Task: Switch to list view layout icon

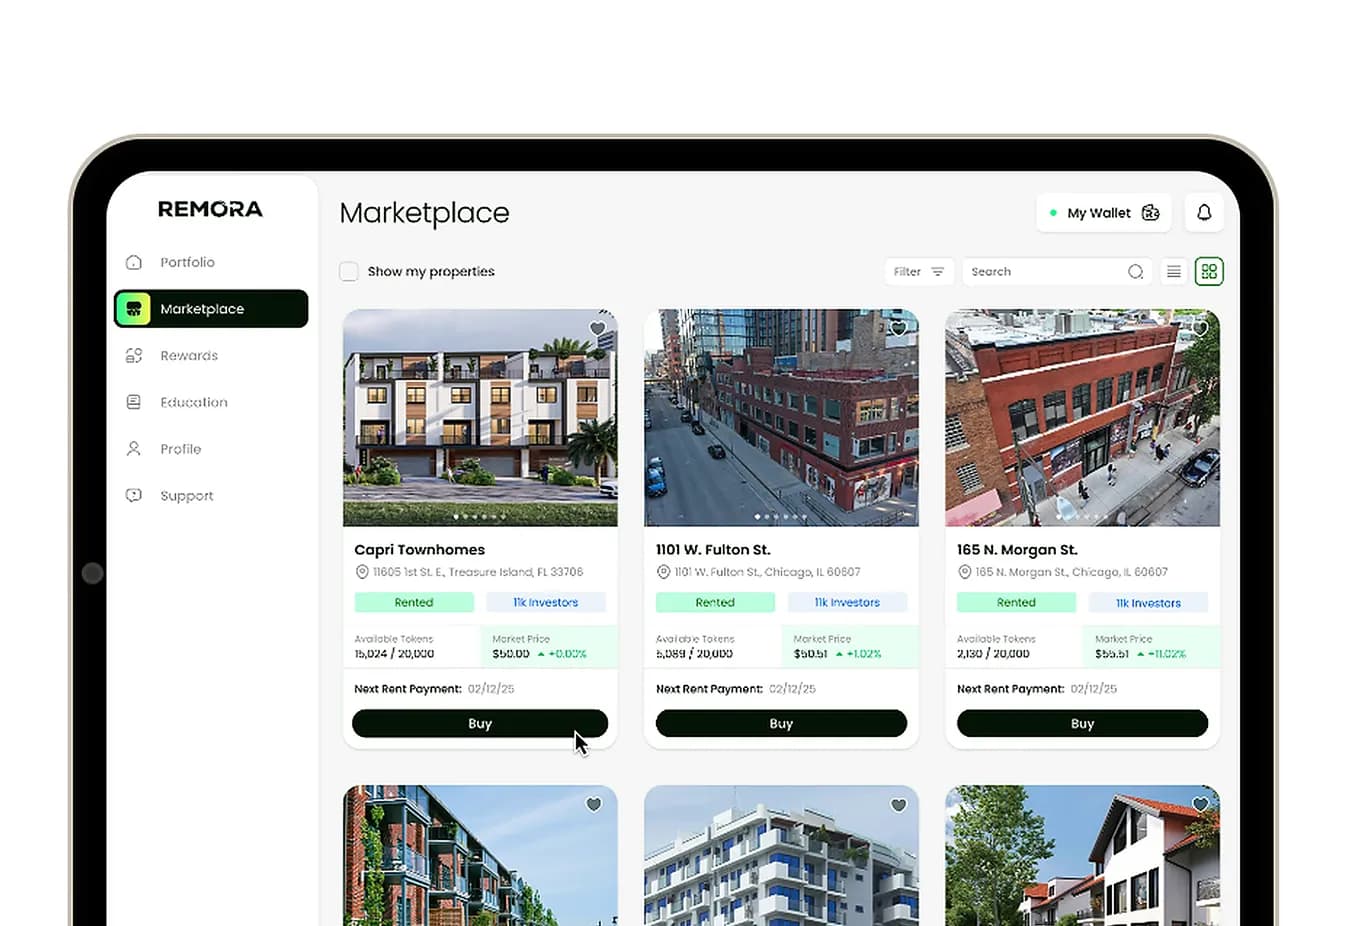Action: tap(1174, 272)
